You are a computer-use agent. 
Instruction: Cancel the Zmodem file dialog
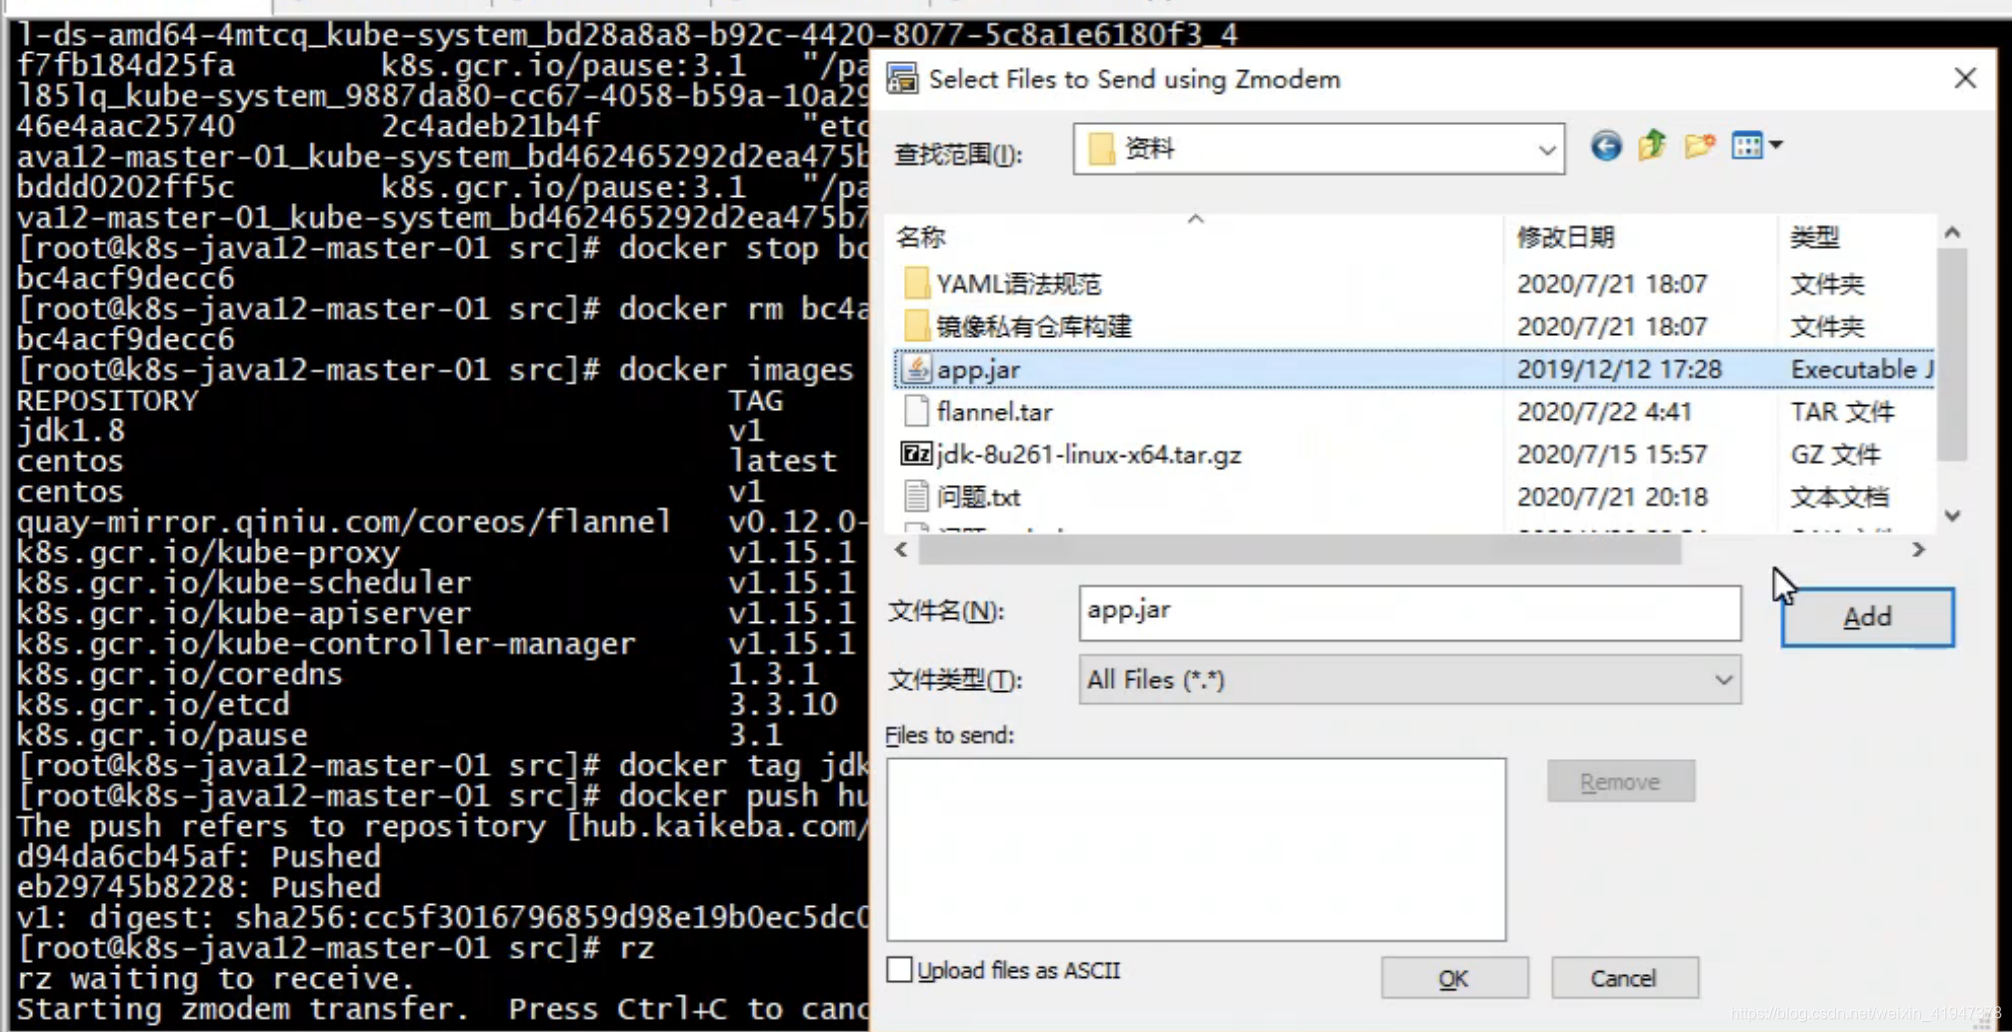(x=1624, y=978)
